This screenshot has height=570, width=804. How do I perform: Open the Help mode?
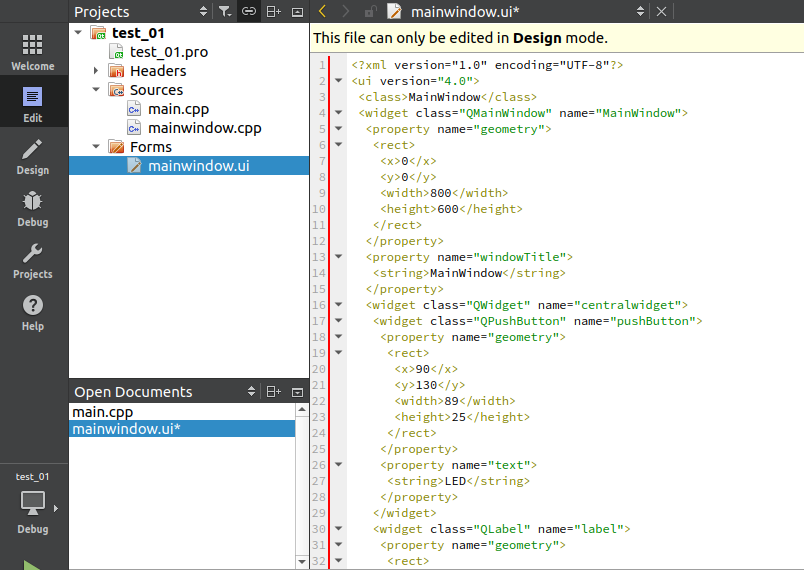click(33, 313)
